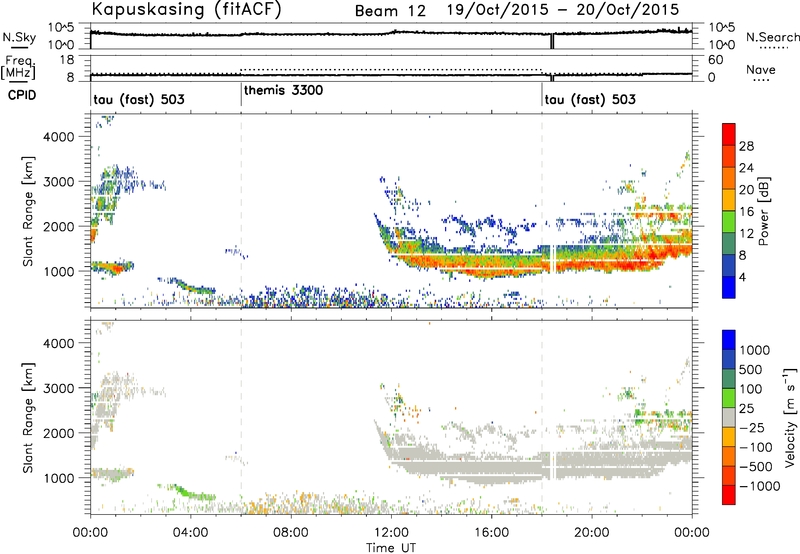Image resolution: width=800 pixels, height=554 pixels.
Task: Click the '-1000' tick on Velocity color bar
Action: [x=759, y=486]
